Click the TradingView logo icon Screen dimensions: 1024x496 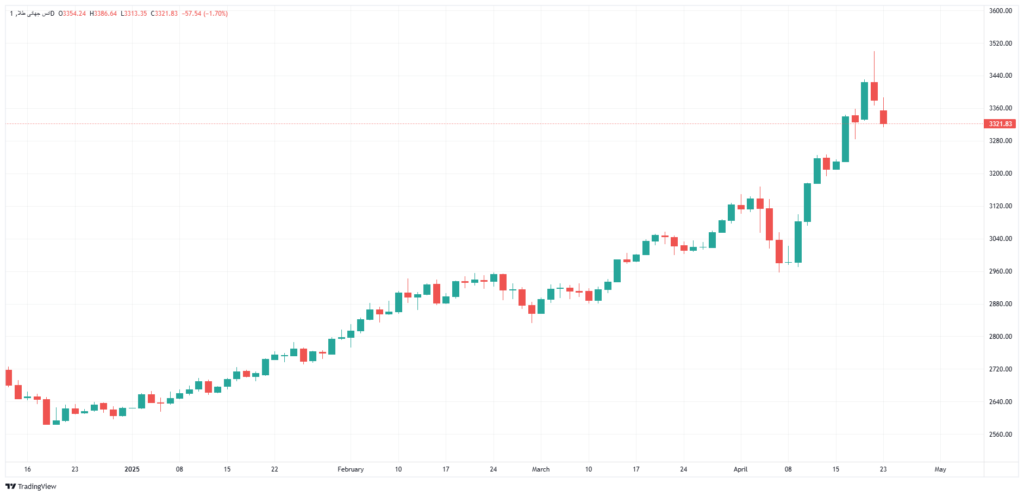tap(10, 487)
